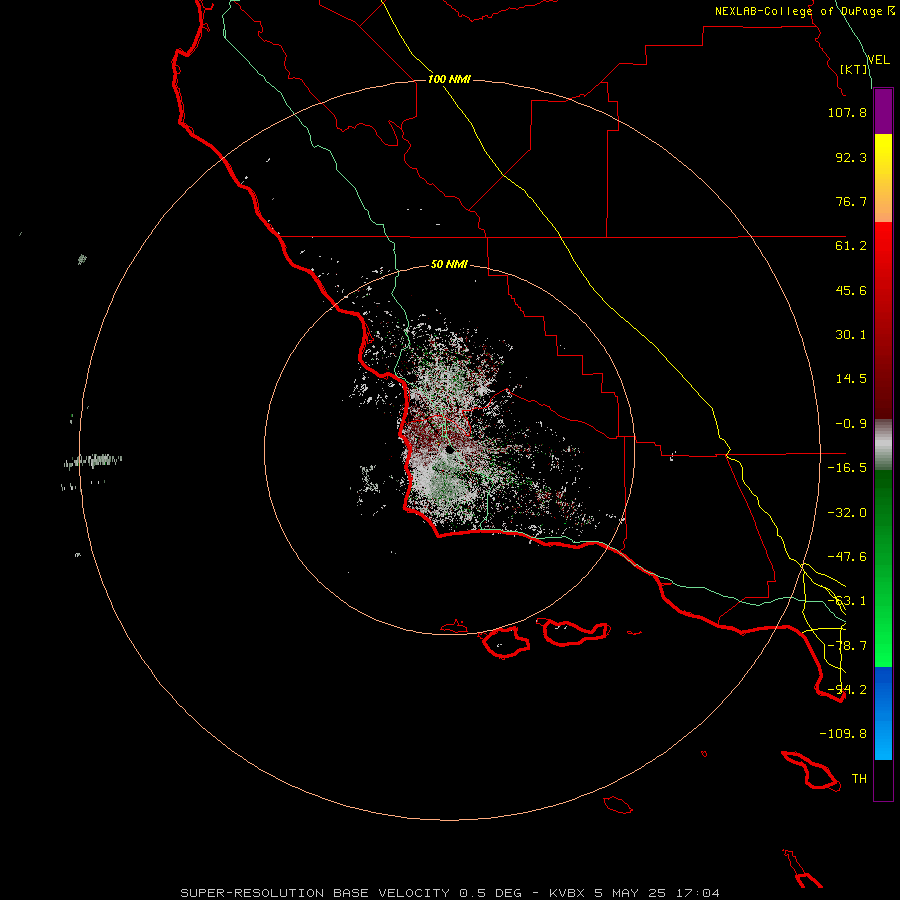Click the blue segment of the color bar
The width and height of the screenshot is (900, 900).
coord(883,713)
